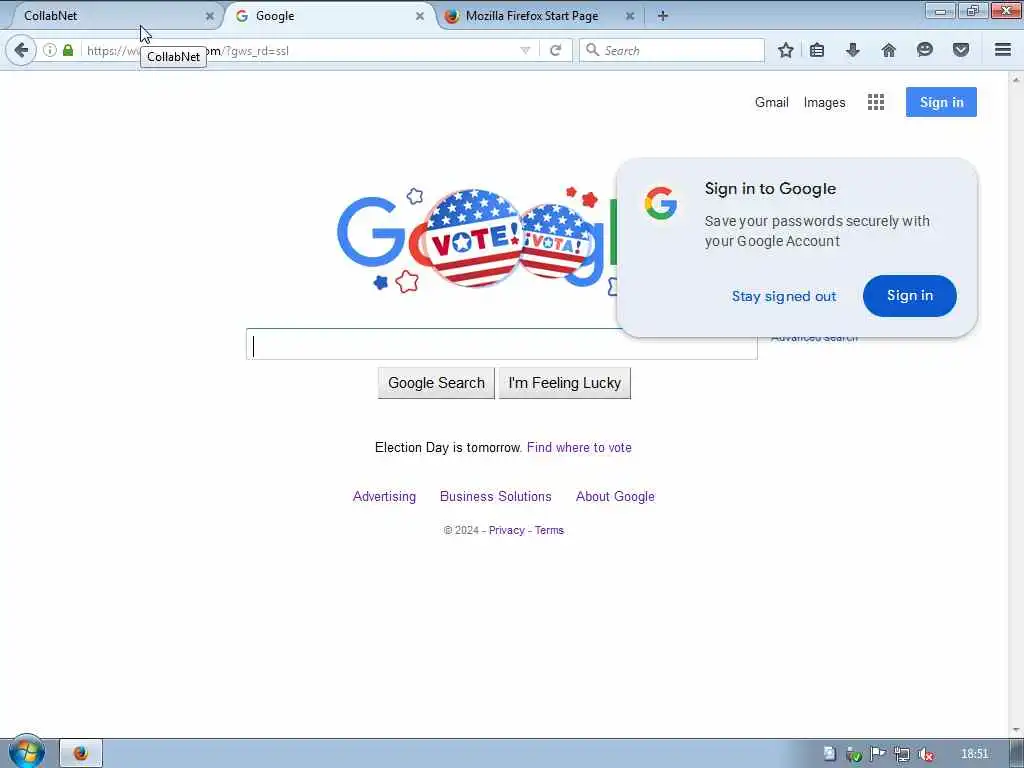Click Sign in inside the Google popup
Viewport: 1024px width, 768px height.
click(x=910, y=296)
